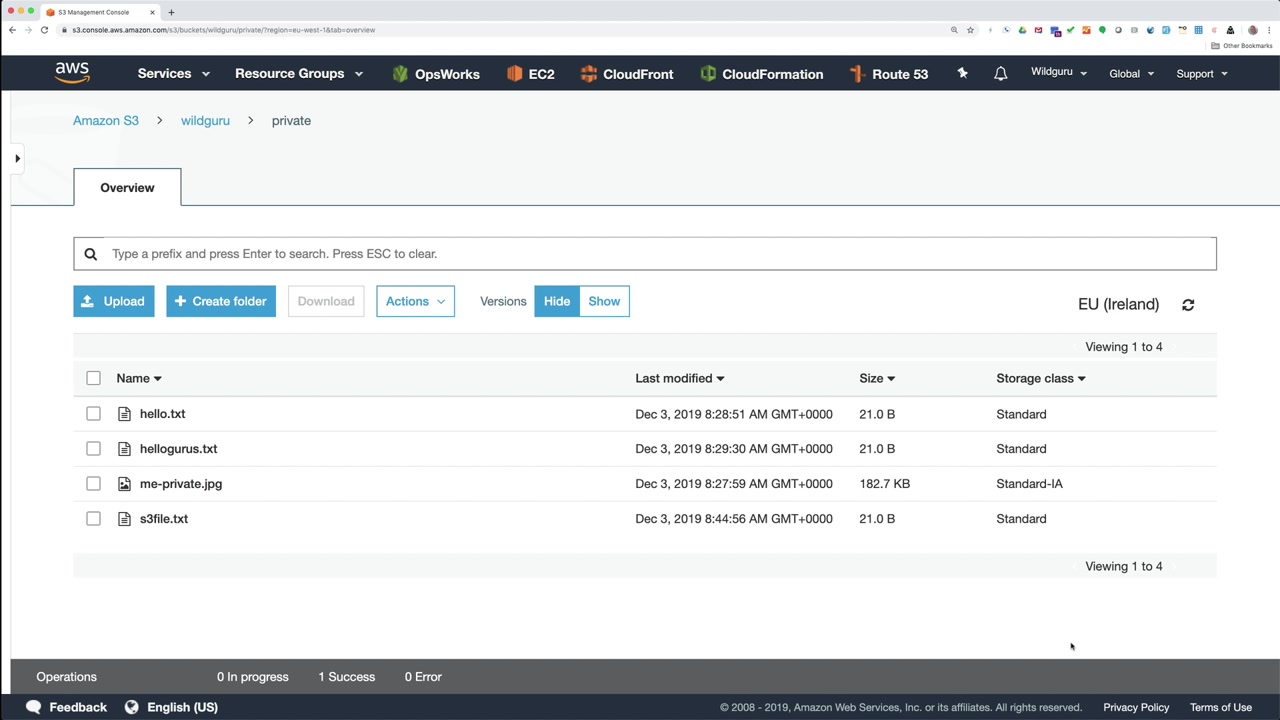Viewport: 1280px width, 720px height.
Task: Tick the hellogurus.txt checkbox
Action: coord(93,449)
